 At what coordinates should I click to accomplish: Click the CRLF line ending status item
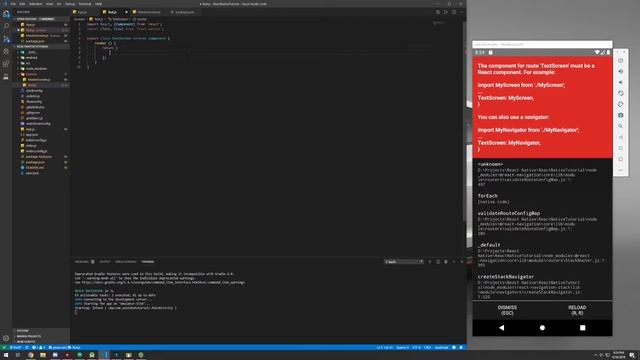click(x=427, y=347)
